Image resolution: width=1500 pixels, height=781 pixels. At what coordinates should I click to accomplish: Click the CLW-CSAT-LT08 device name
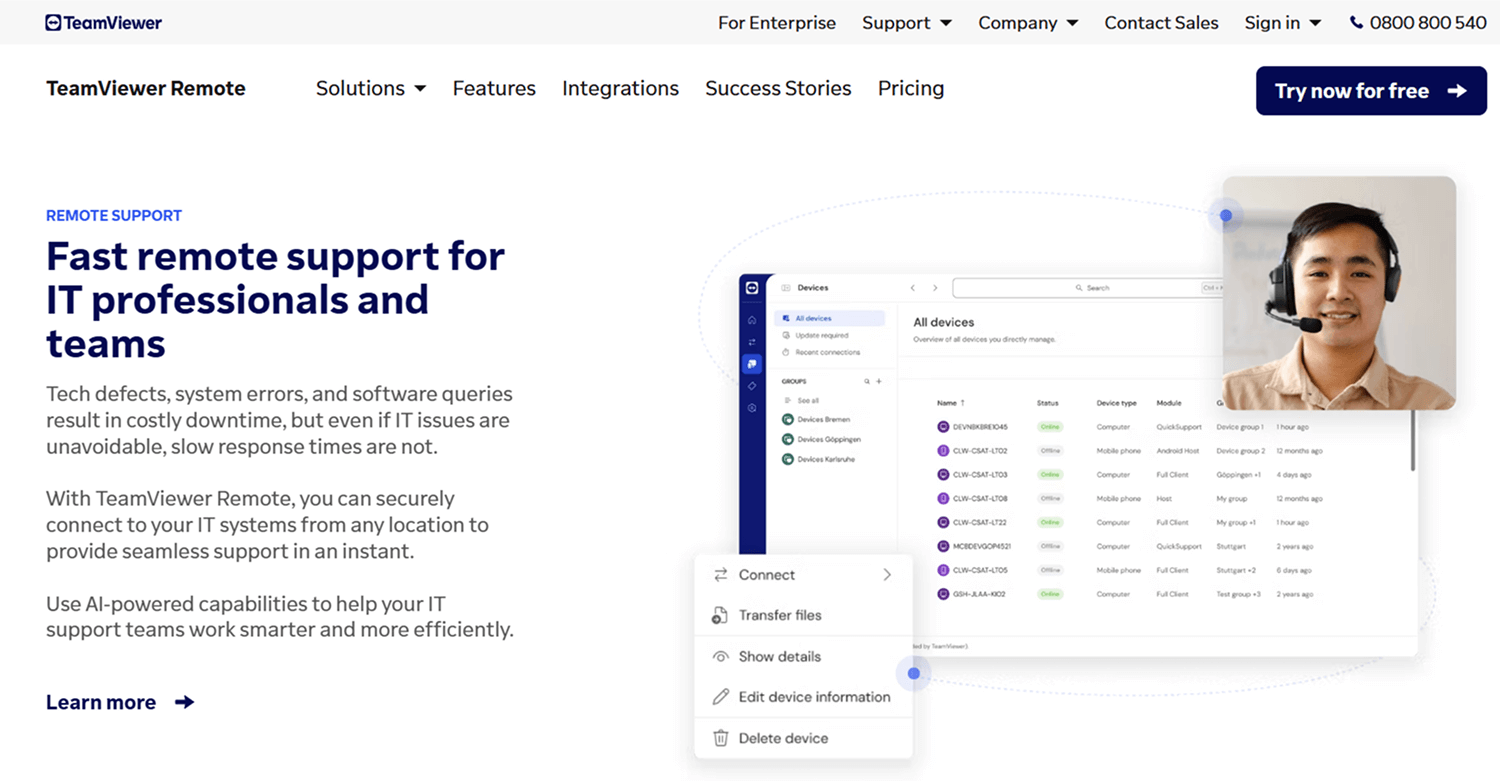click(x=980, y=499)
